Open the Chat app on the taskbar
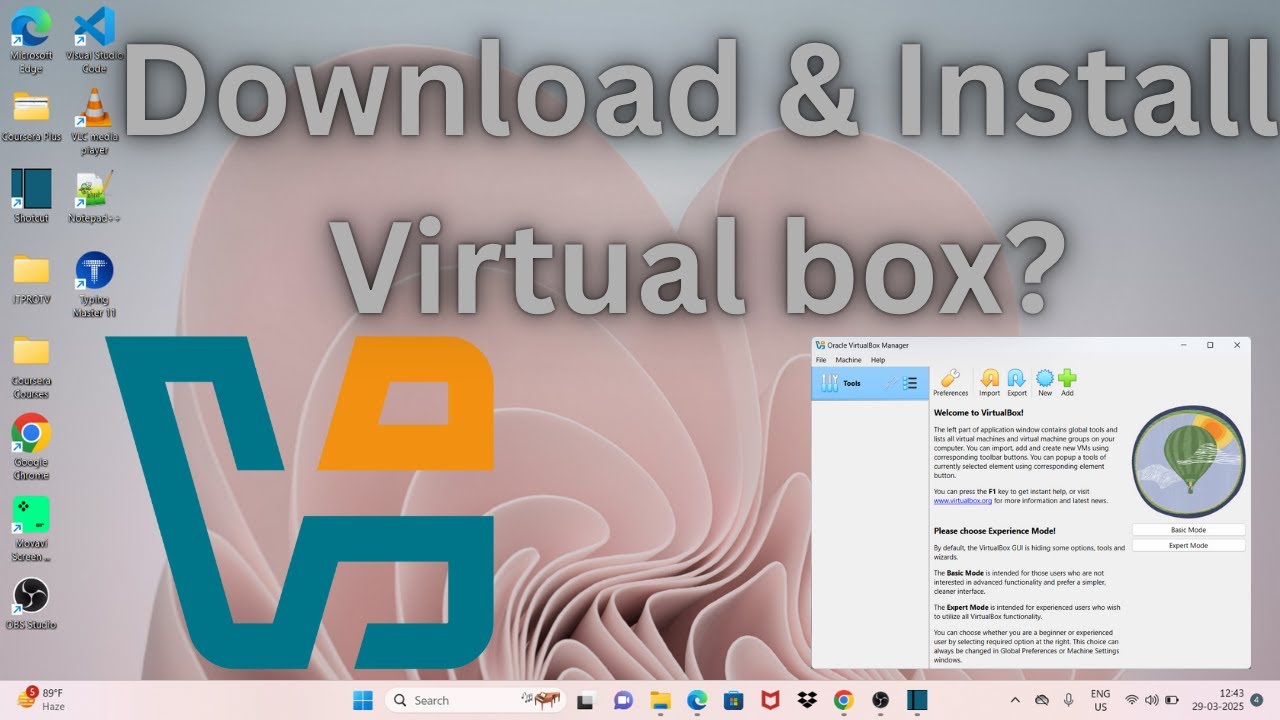Screen dimensions: 1280x720 (x=623, y=700)
